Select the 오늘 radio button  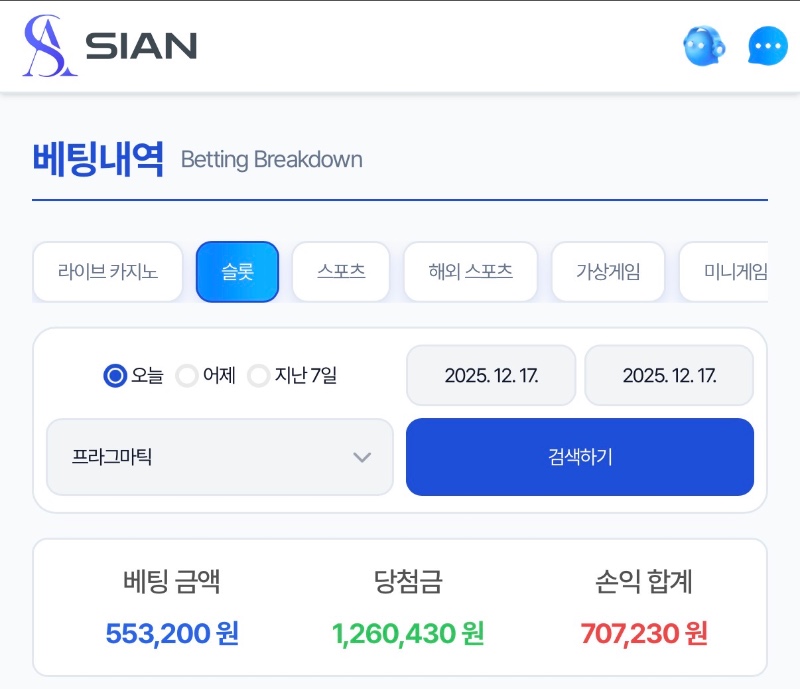point(115,376)
